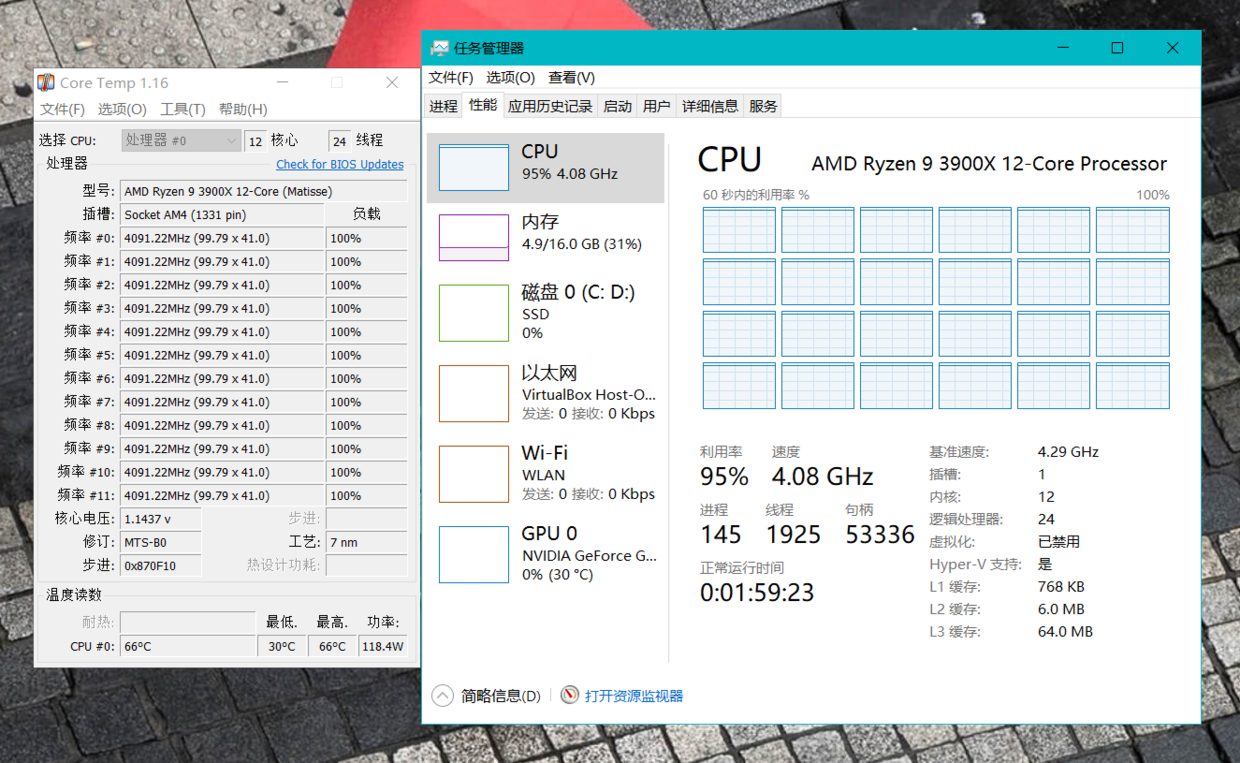Open 文件(F) menu in Task Manager
Screen dimensions: 1240x763
(x=451, y=77)
